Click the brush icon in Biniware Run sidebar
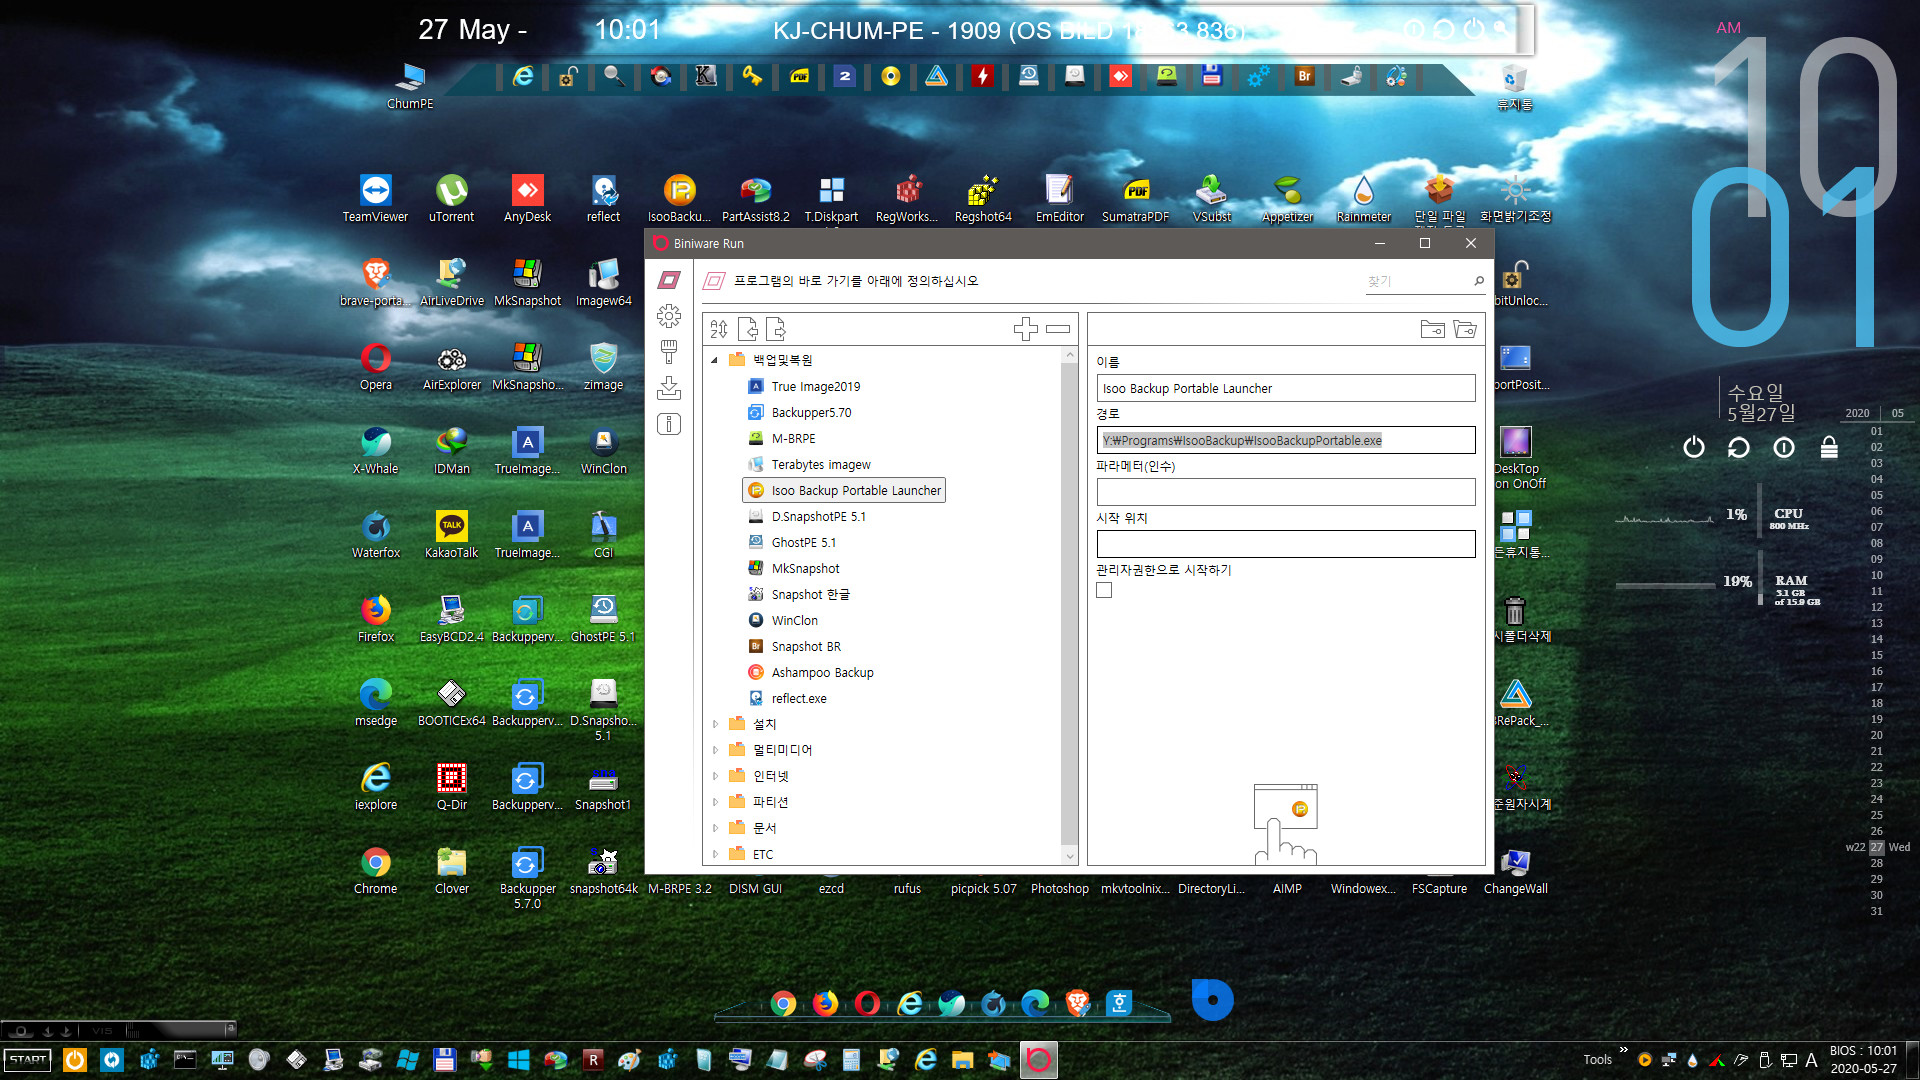Viewport: 1920px width, 1080px height. (x=669, y=351)
